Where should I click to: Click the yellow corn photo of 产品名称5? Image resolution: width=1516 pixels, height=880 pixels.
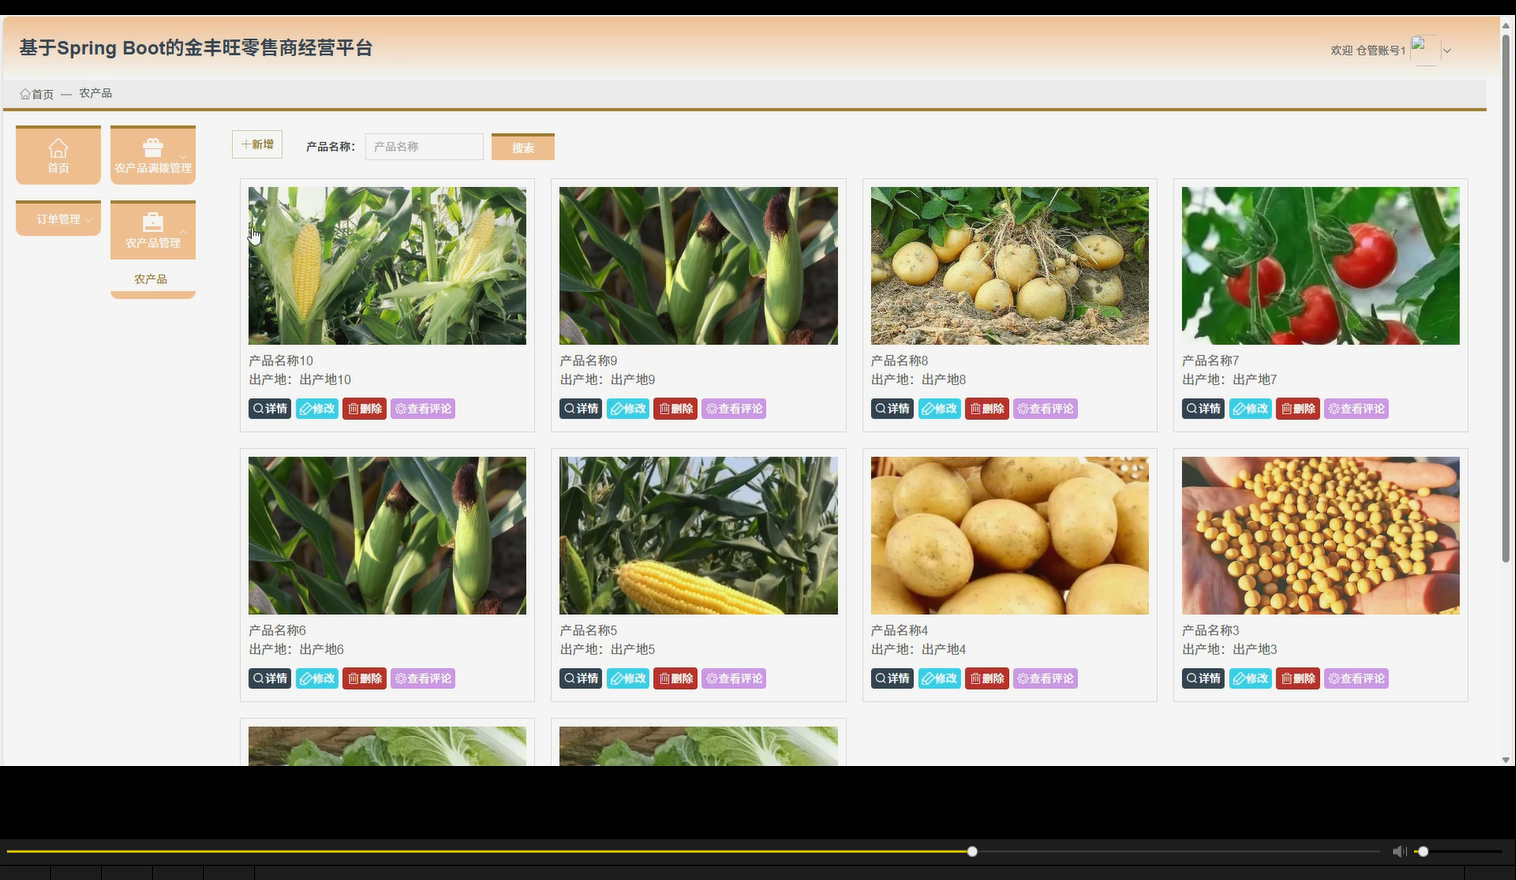698,536
